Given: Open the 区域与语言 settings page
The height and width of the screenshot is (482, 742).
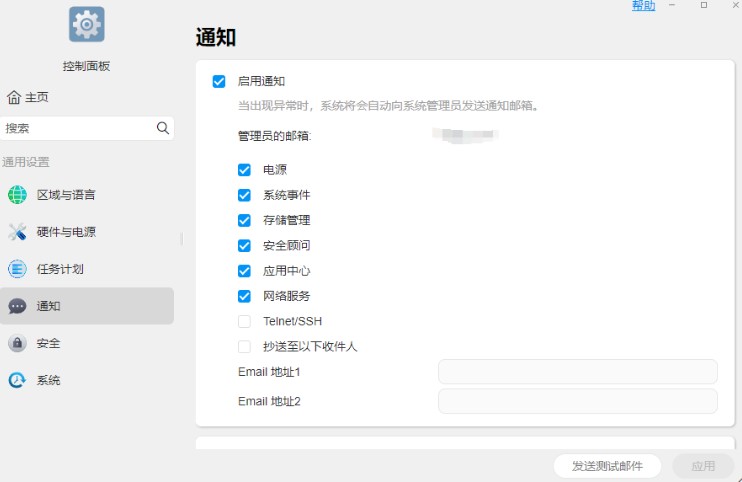Looking at the screenshot, I should pyautogui.click(x=87, y=195).
